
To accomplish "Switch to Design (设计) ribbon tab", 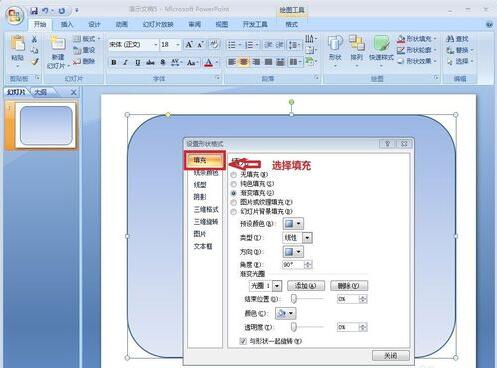I will [94, 24].
